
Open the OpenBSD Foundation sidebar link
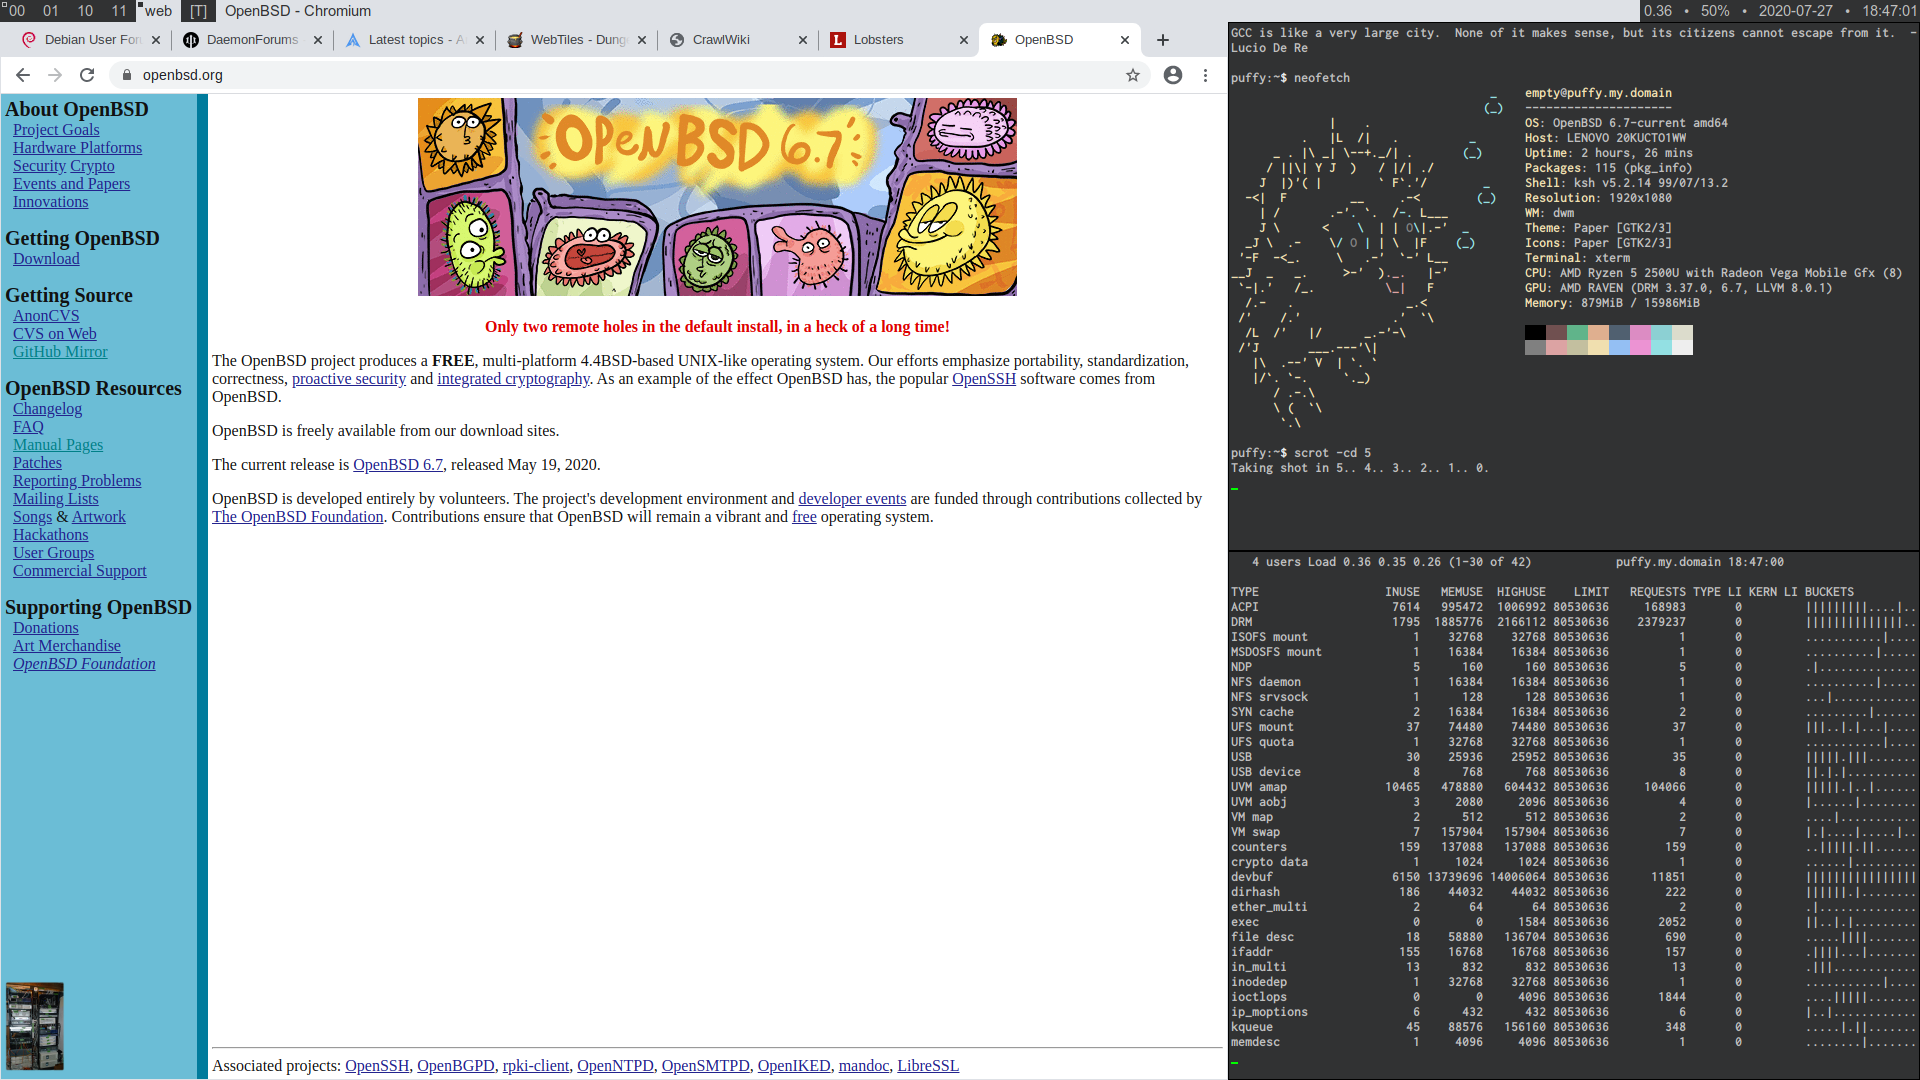[84, 664]
